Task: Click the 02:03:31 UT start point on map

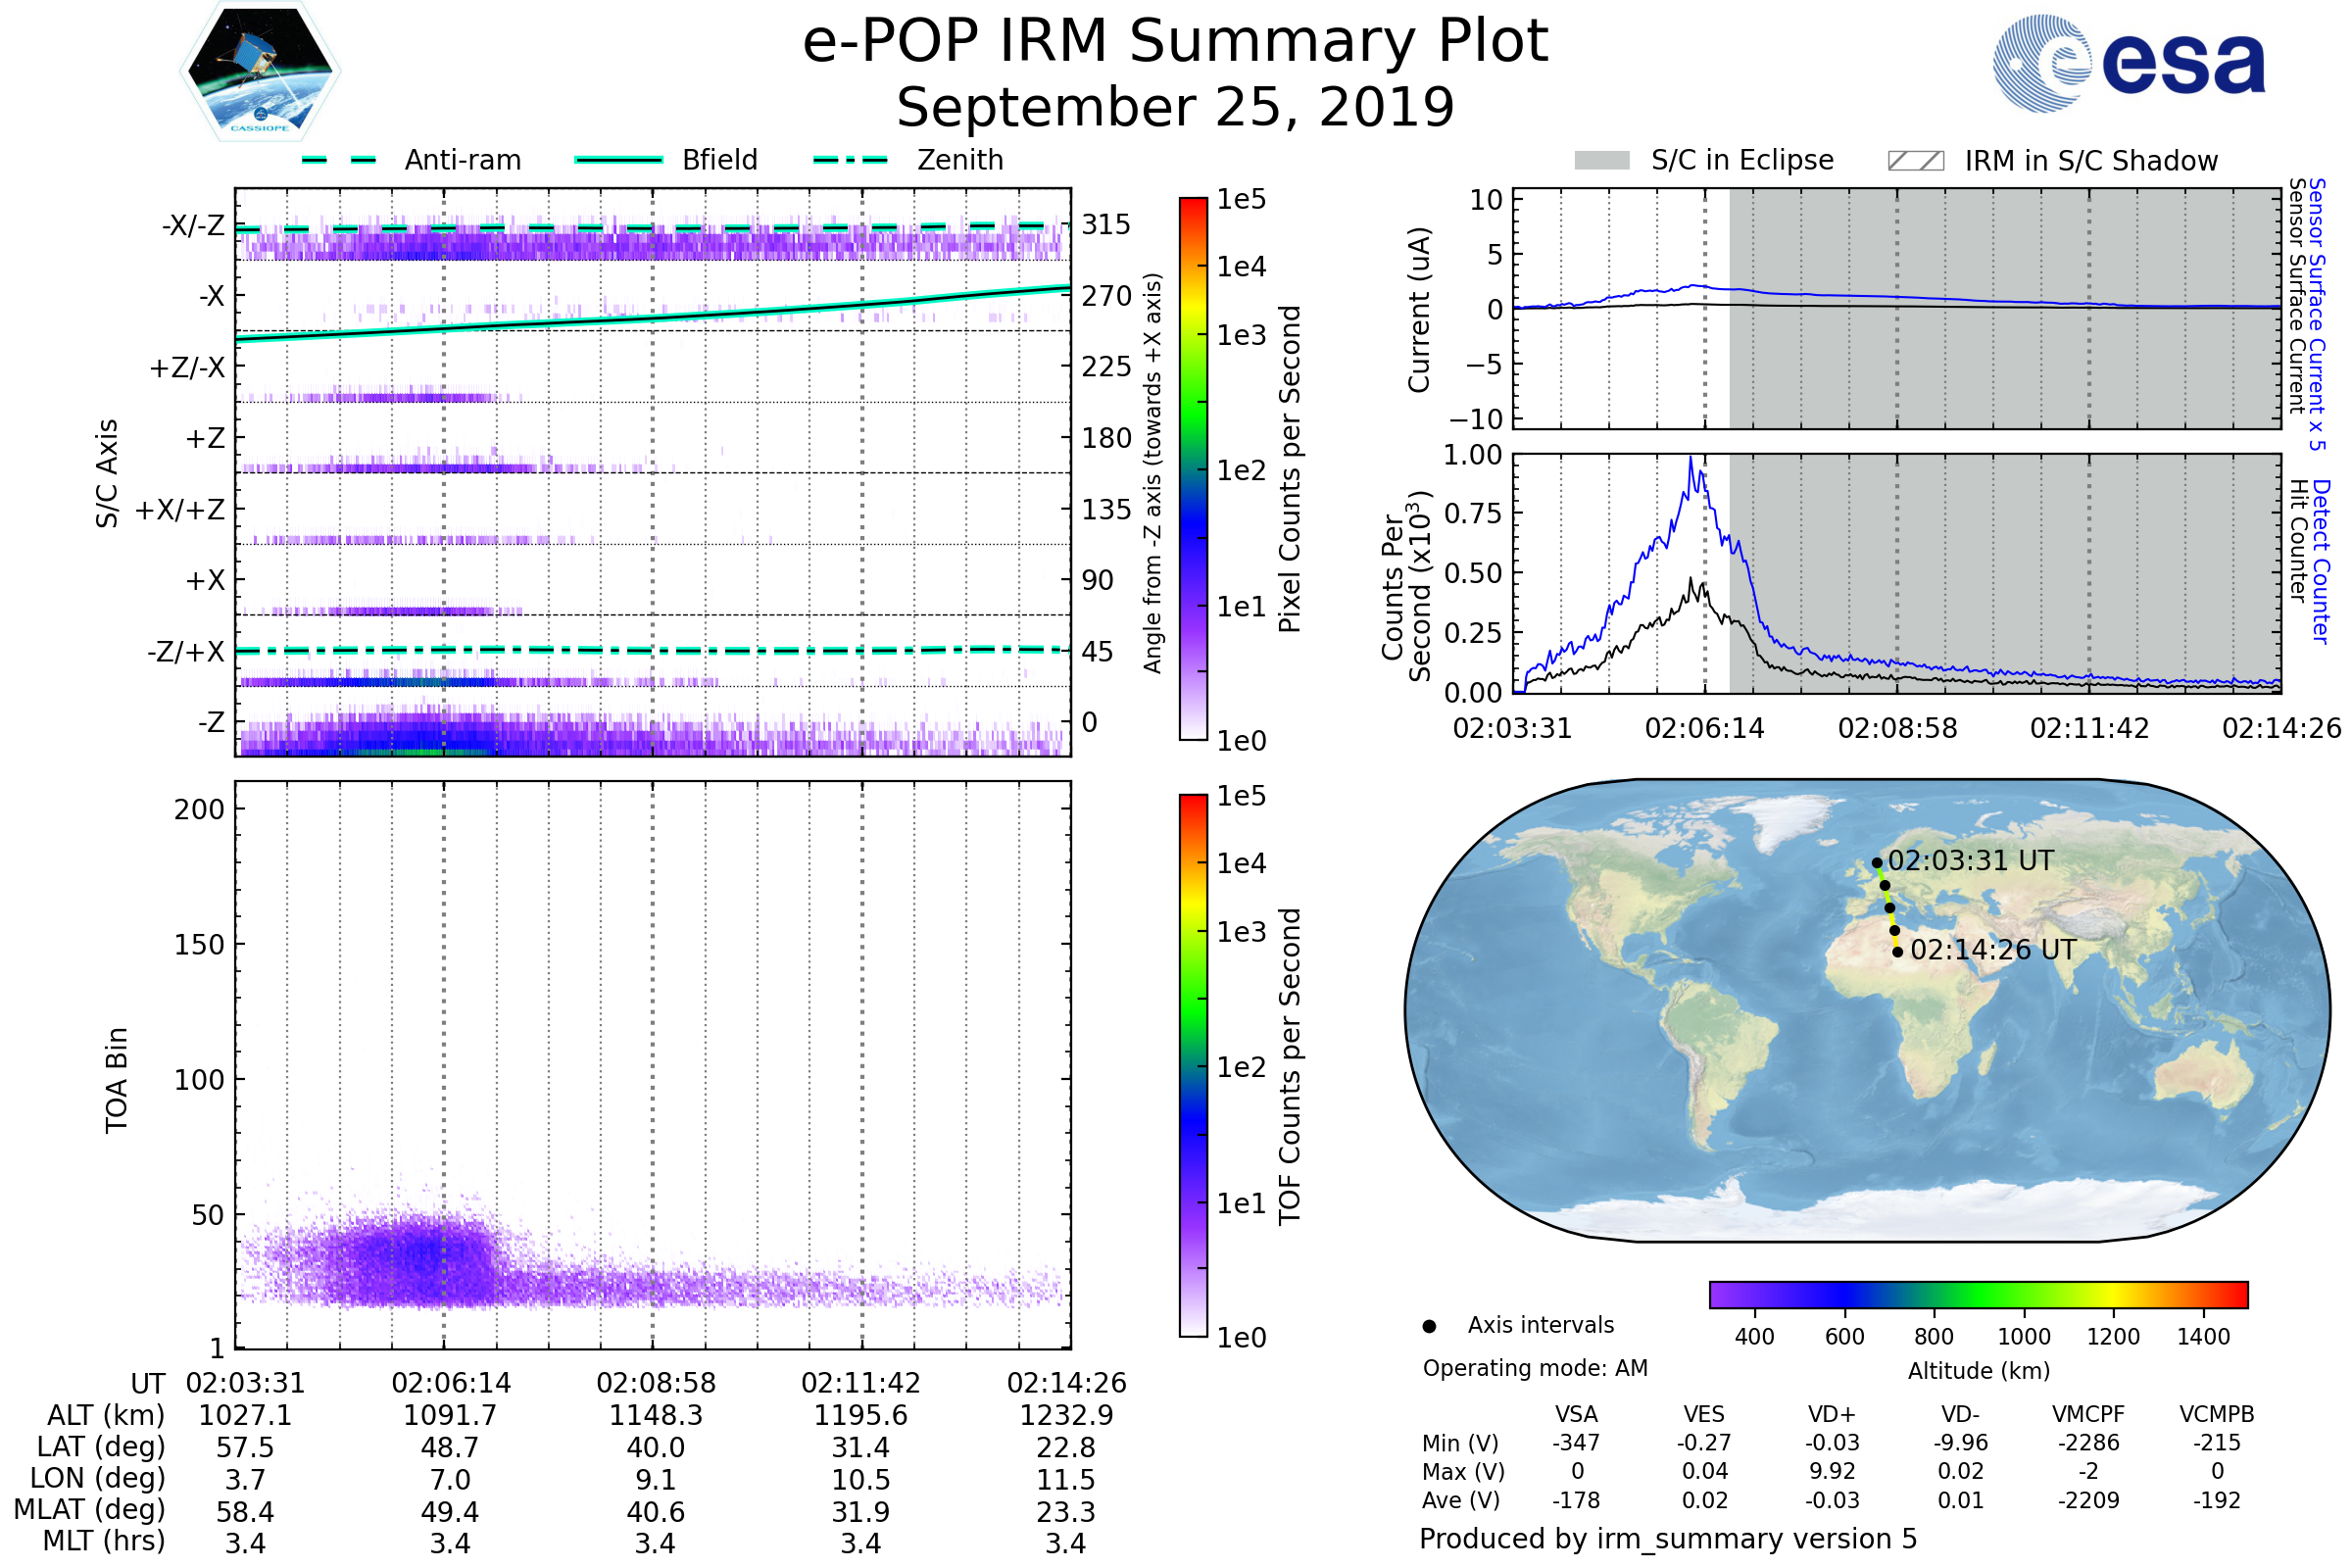Action: (x=1877, y=863)
